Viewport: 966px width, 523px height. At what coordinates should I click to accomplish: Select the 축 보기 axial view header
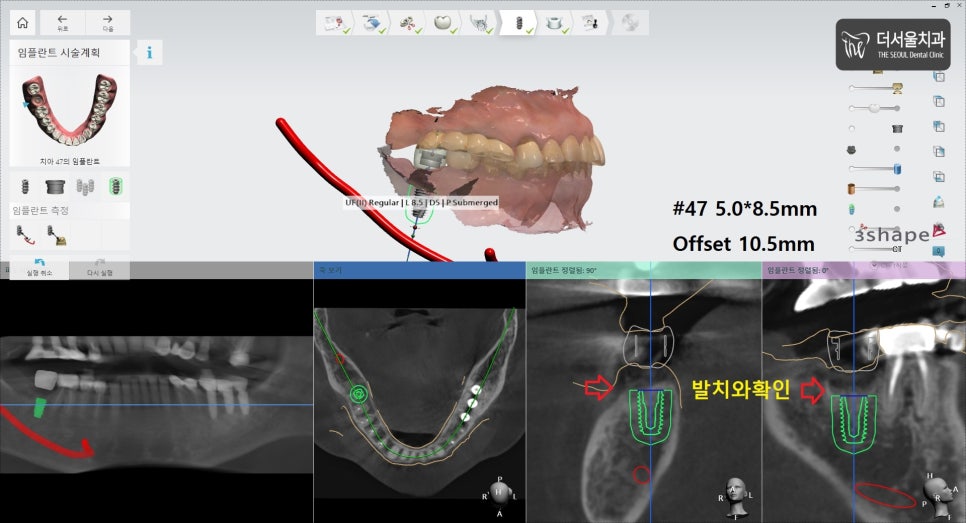point(420,270)
